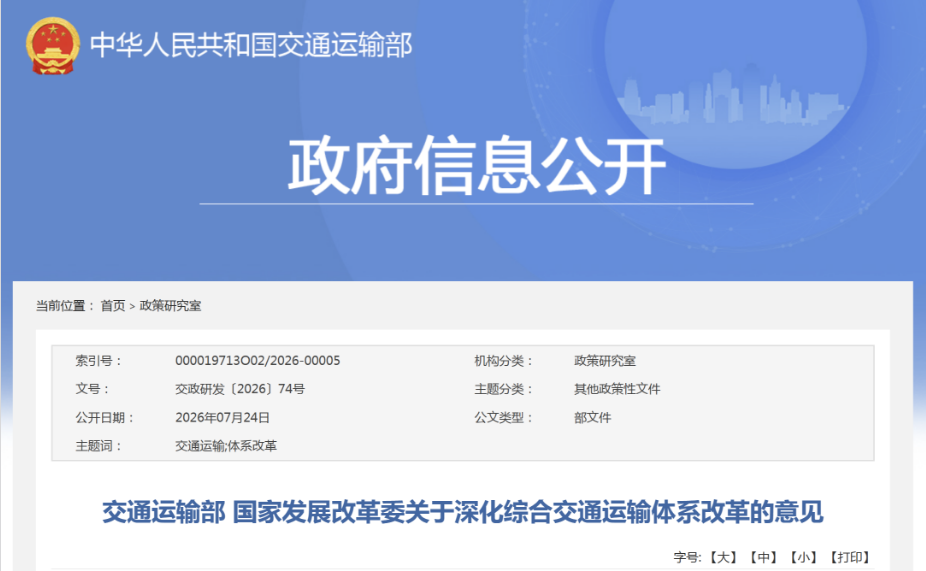
Task: Click the 公开日期 label
Action: (x=105, y=417)
